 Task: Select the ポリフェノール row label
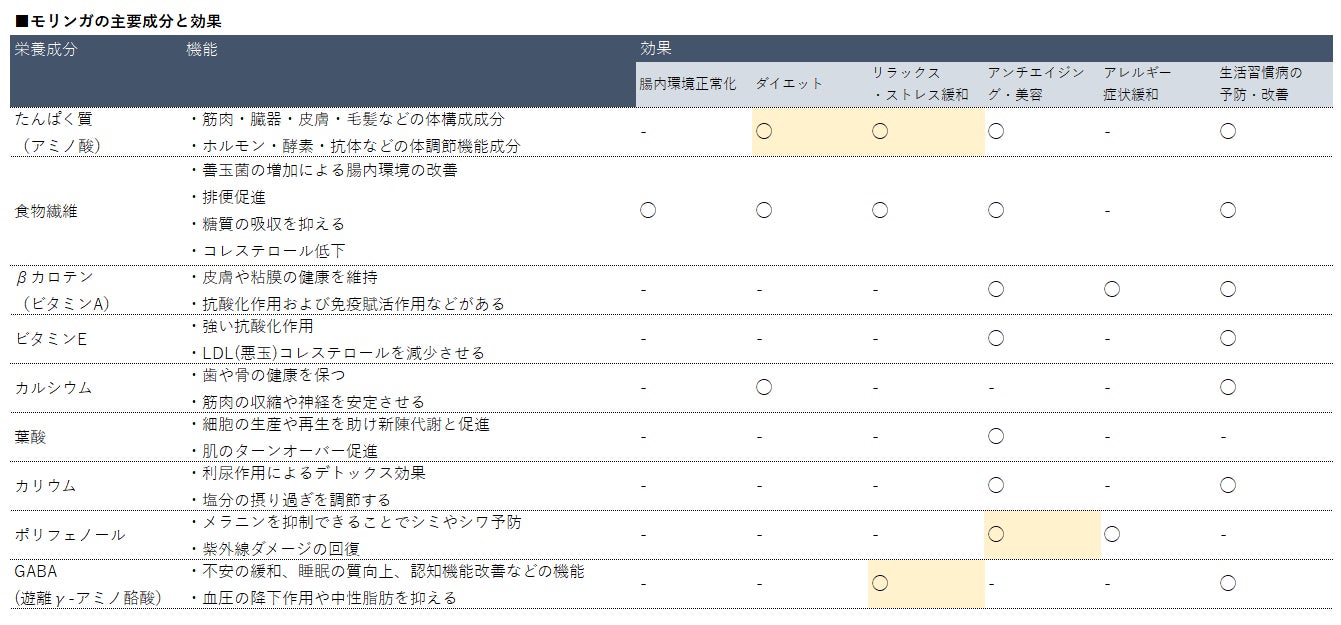click(70, 535)
